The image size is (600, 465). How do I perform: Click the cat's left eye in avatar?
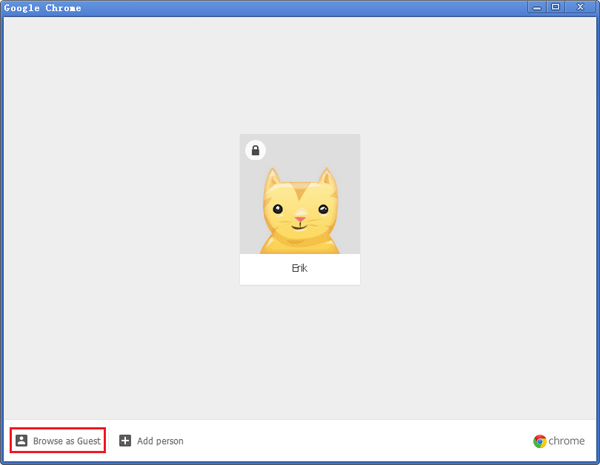point(277,209)
